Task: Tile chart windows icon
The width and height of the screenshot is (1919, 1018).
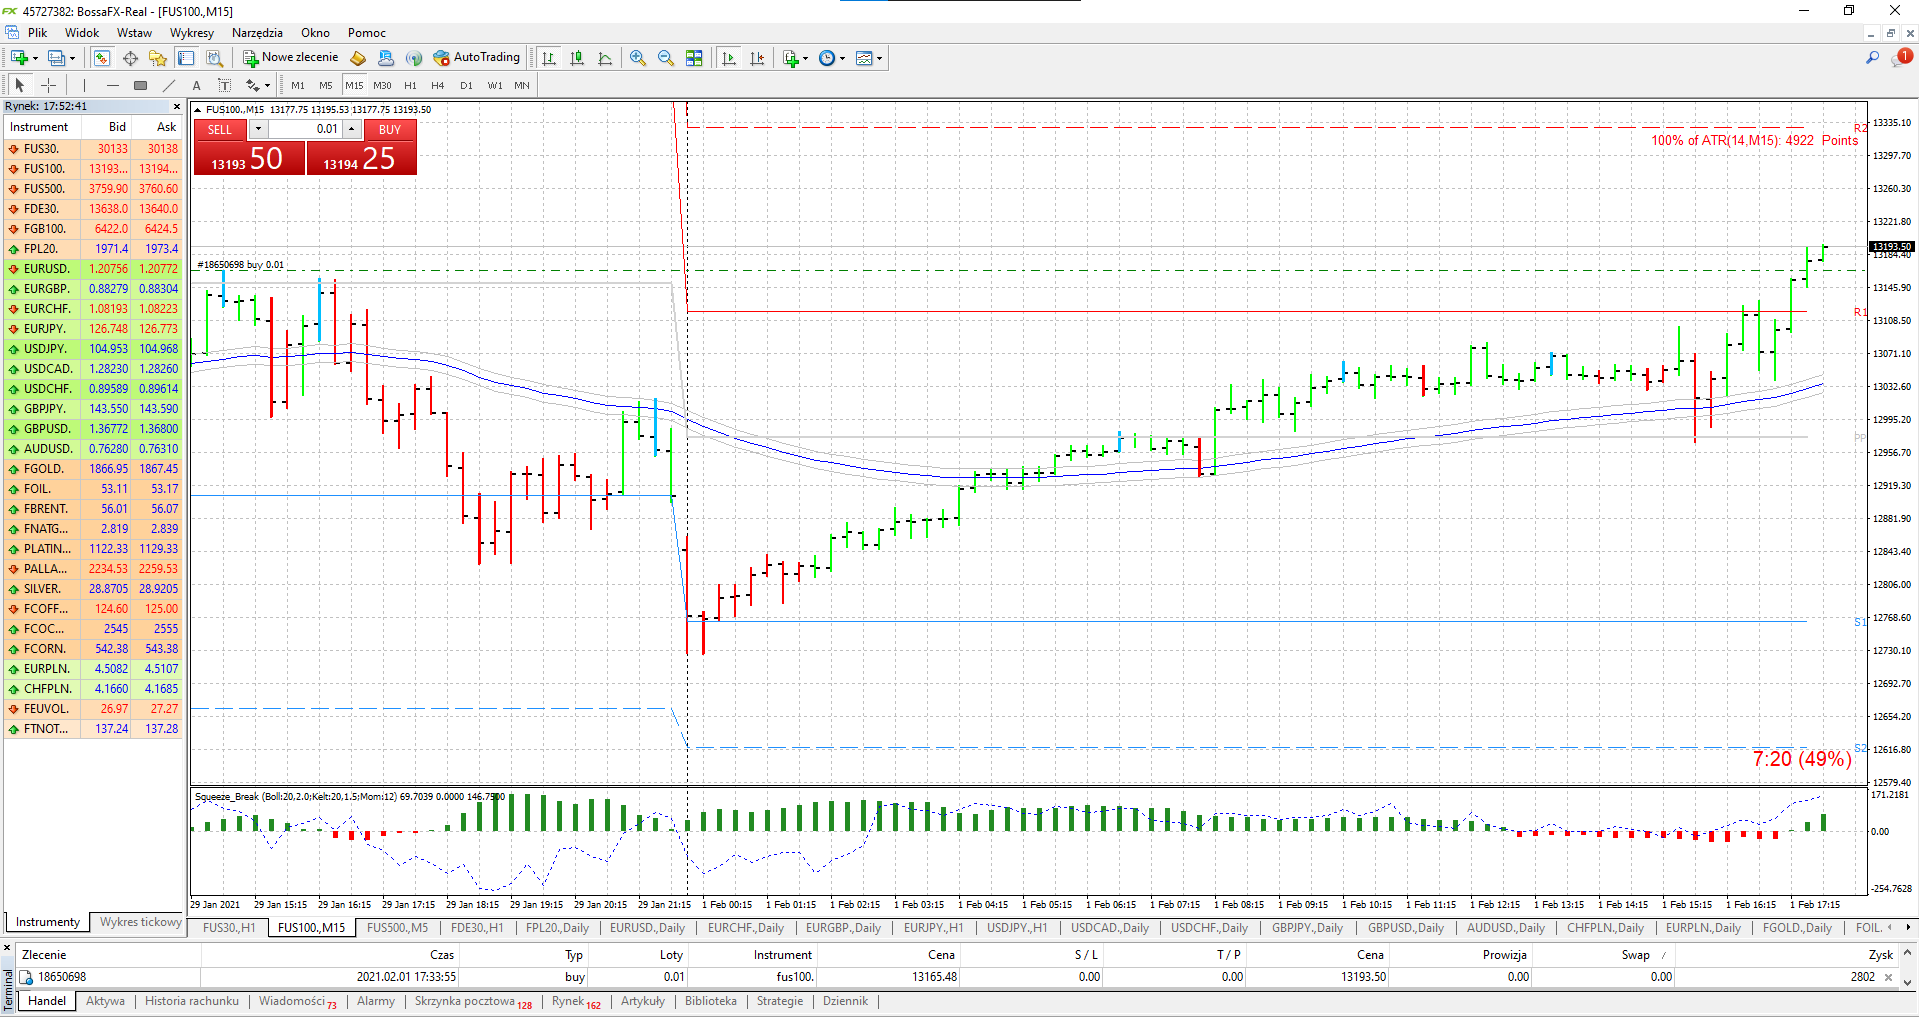Action: click(x=694, y=58)
